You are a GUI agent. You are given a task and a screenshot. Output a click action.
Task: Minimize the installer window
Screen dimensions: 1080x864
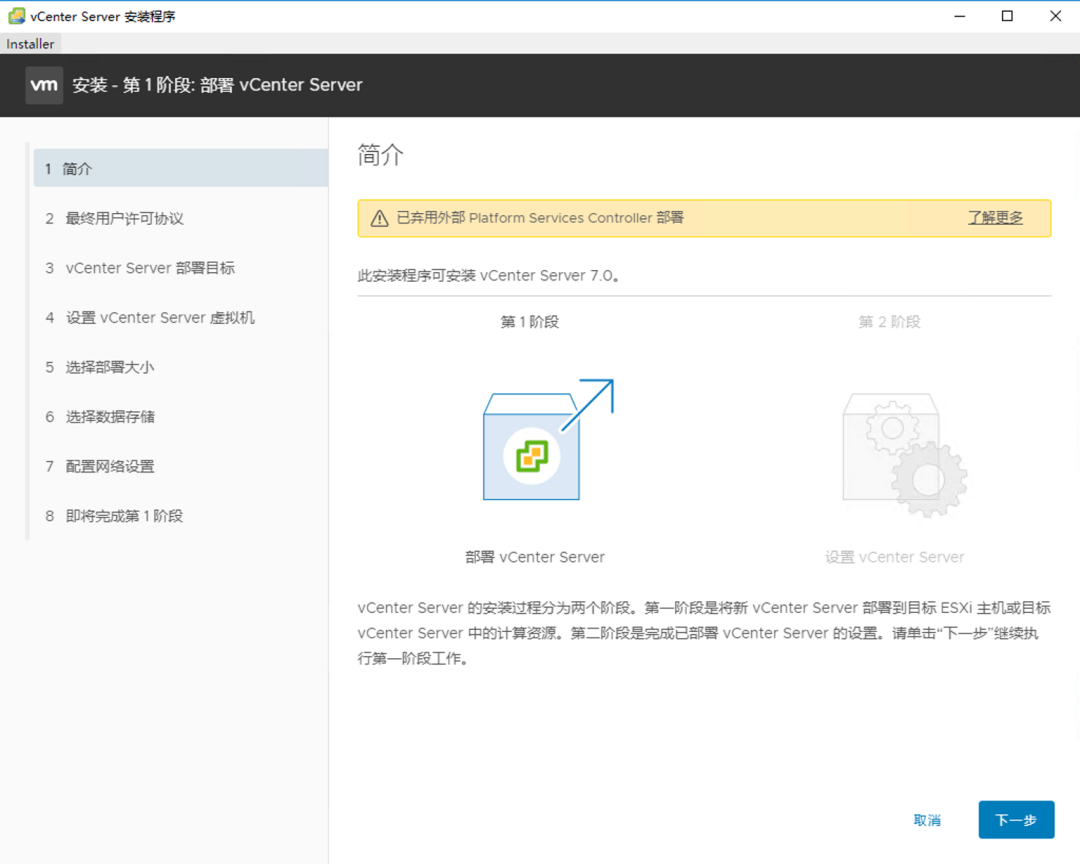959,16
